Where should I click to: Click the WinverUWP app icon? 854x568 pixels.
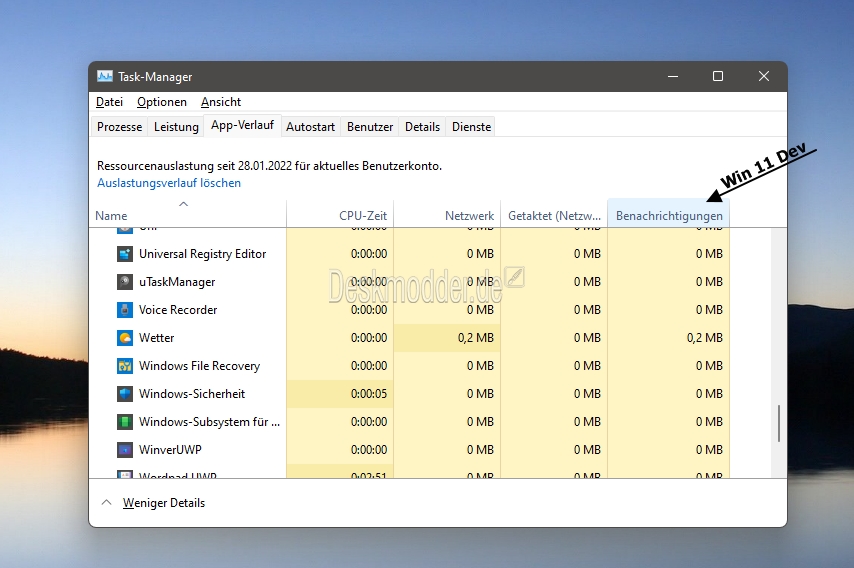(x=125, y=450)
